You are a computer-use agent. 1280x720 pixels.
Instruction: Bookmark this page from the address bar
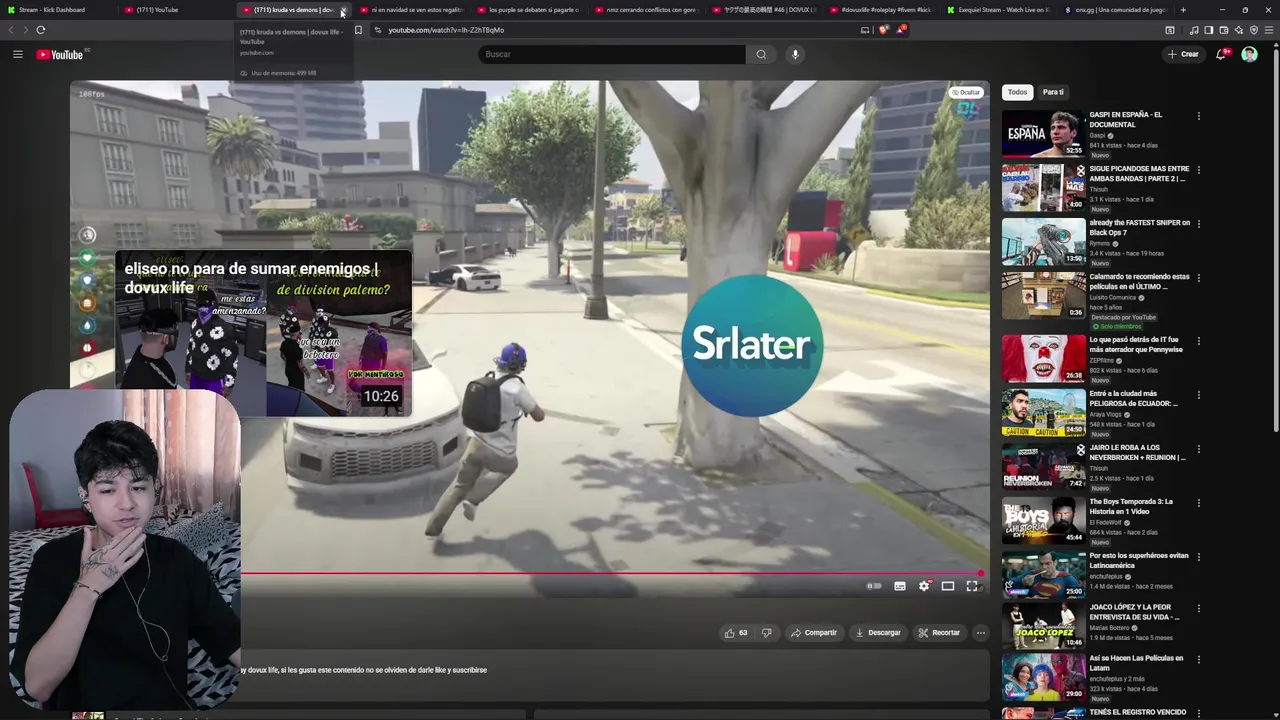358,30
